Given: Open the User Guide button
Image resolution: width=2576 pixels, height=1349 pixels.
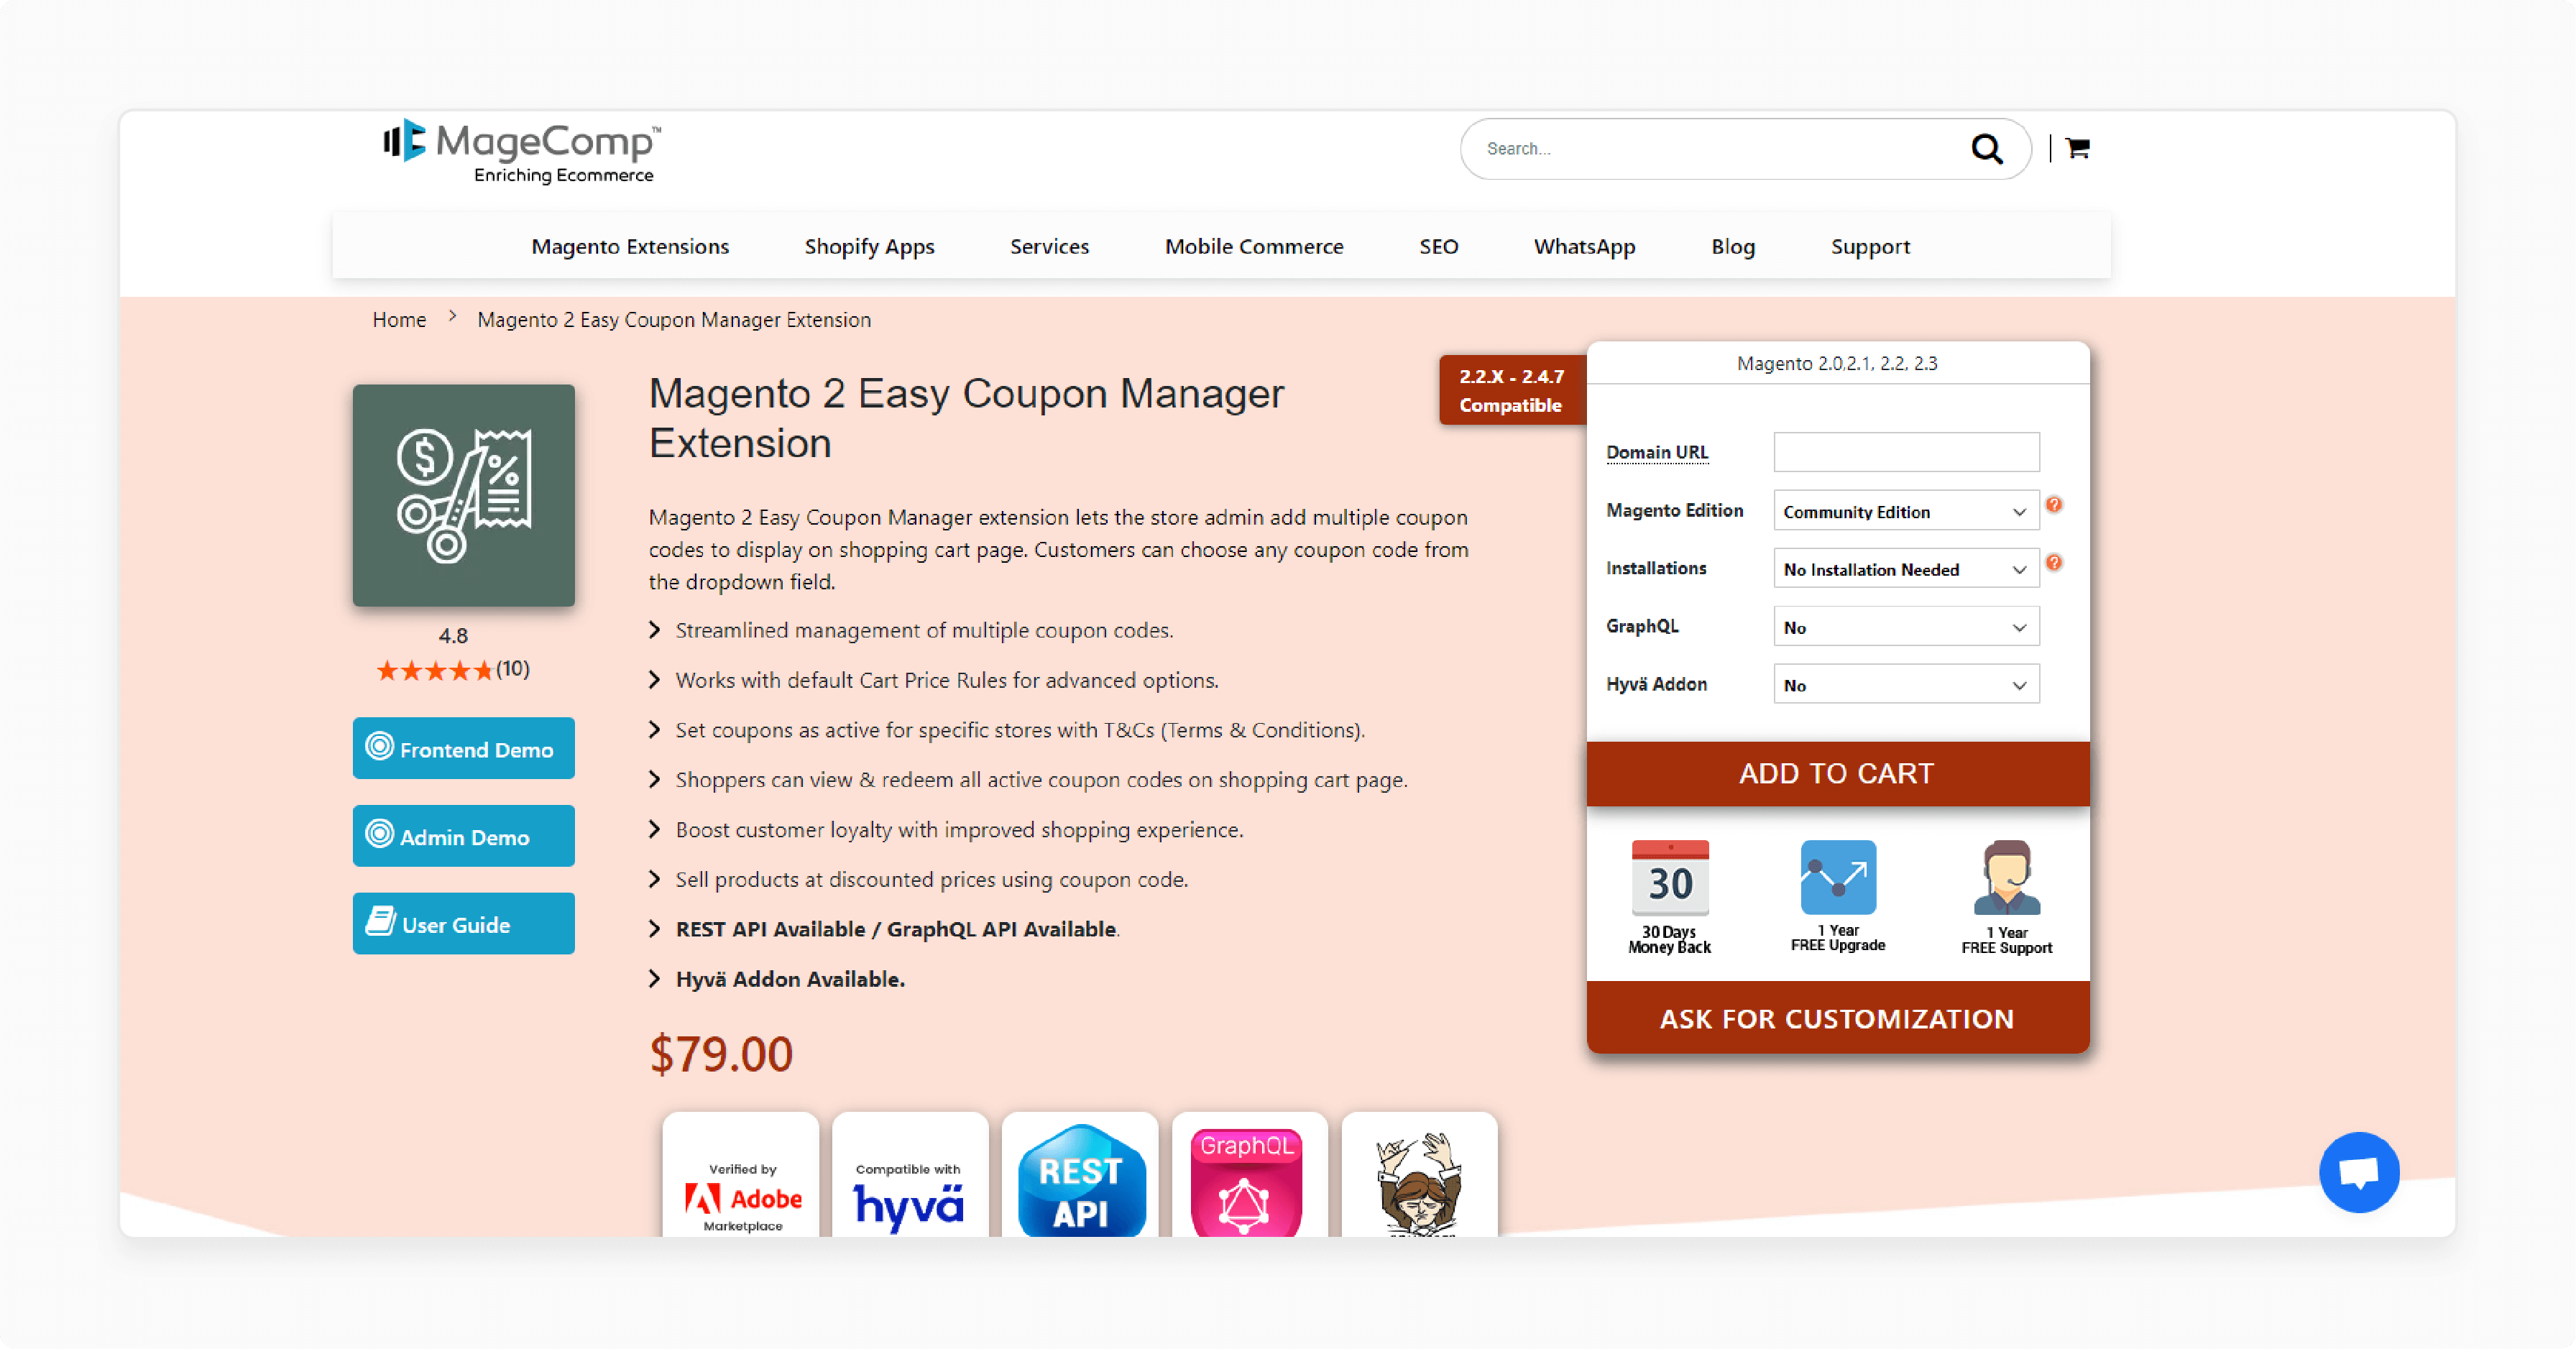Looking at the screenshot, I should click(463, 924).
